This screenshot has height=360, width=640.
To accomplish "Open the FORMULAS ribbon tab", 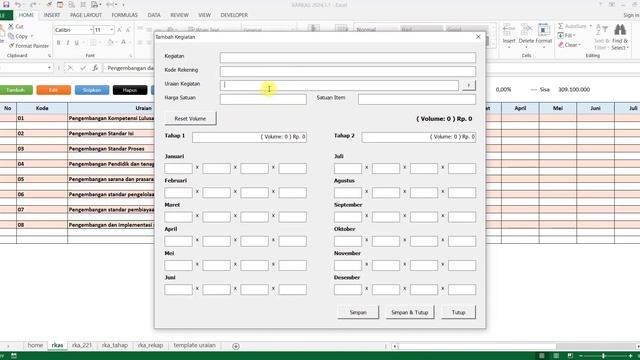I will click(x=124, y=15).
